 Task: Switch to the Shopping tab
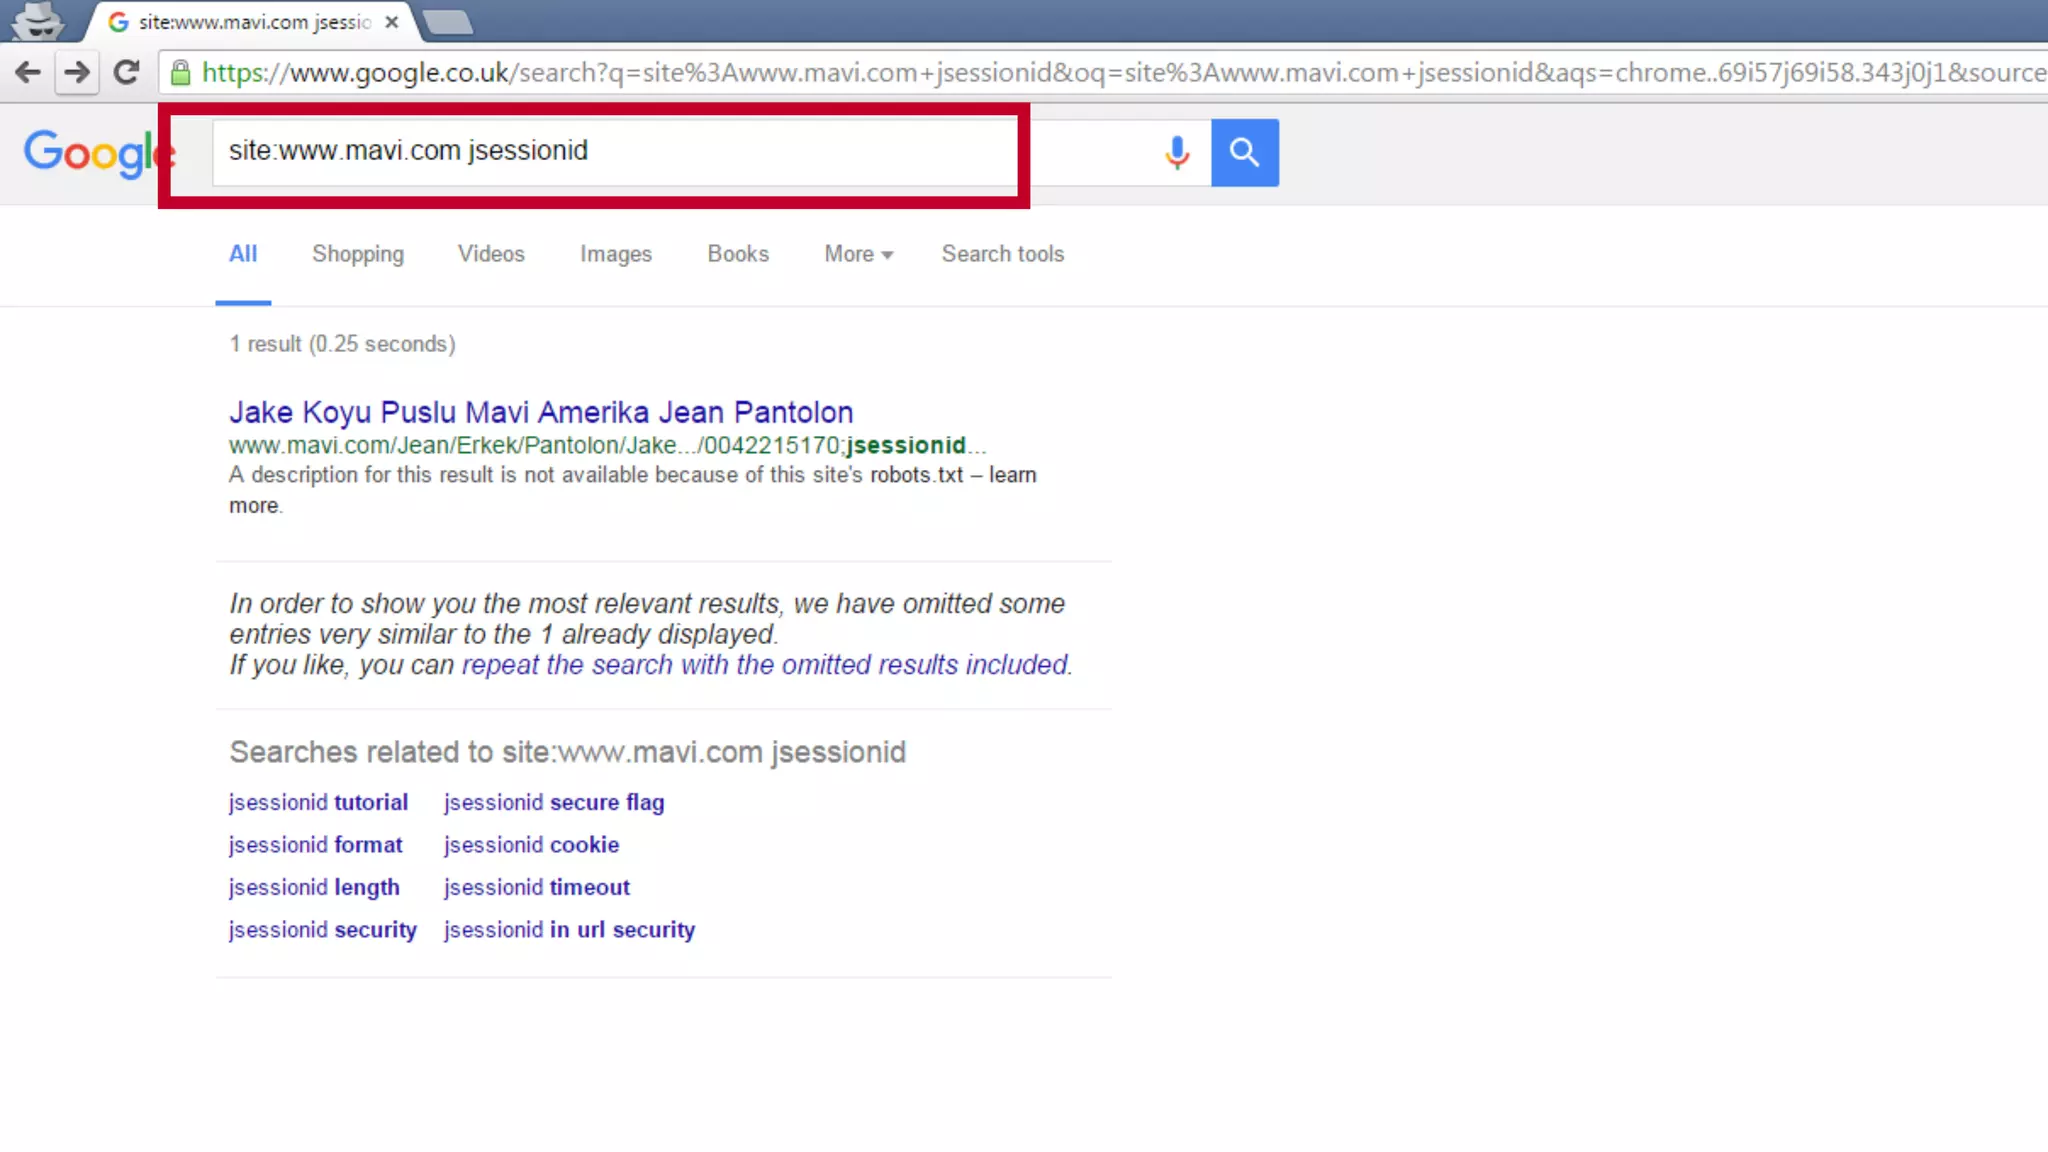point(357,254)
